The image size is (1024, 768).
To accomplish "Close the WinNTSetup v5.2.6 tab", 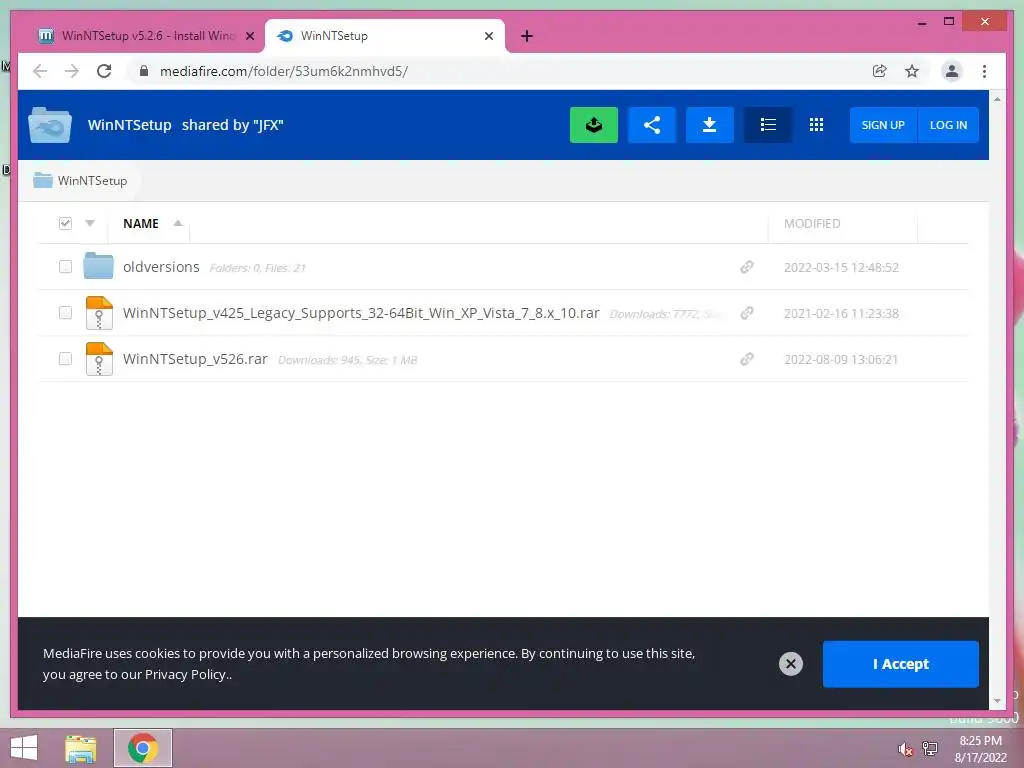I will tap(249, 36).
